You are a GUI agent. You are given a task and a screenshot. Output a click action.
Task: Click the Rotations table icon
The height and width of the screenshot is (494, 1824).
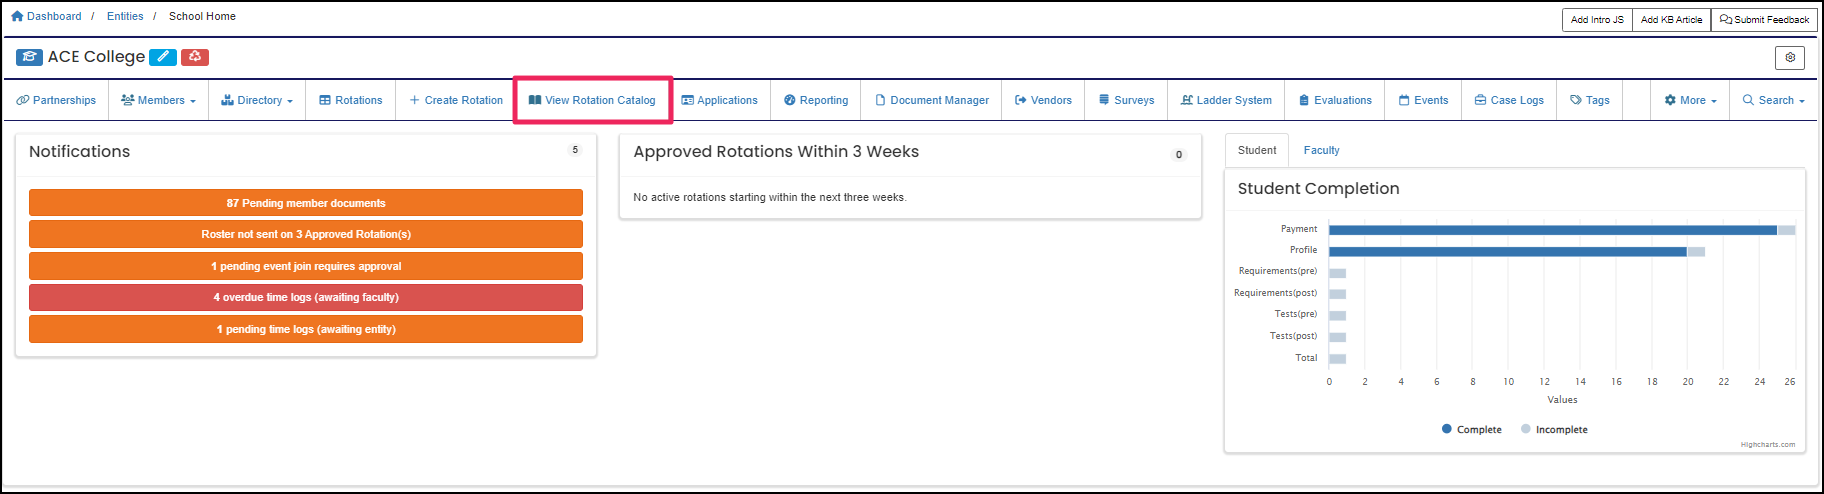pyautogui.click(x=325, y=100)
